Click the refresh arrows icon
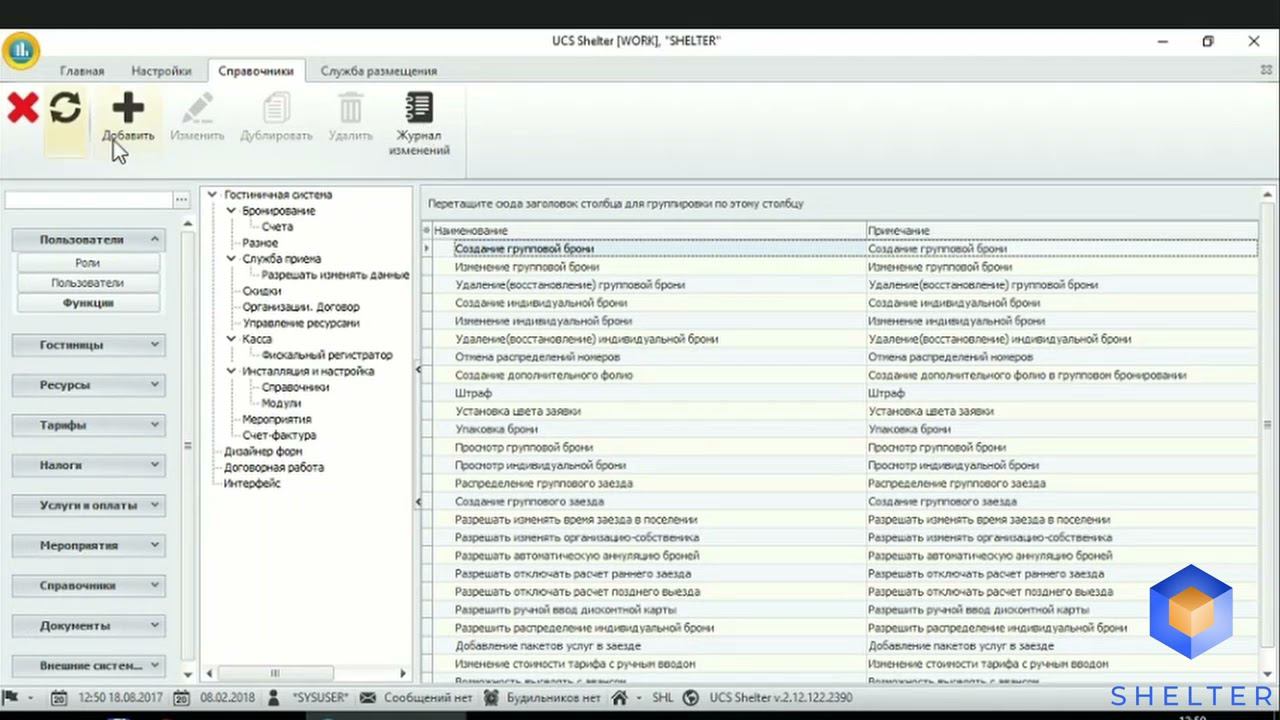 [x=66, y=108]
